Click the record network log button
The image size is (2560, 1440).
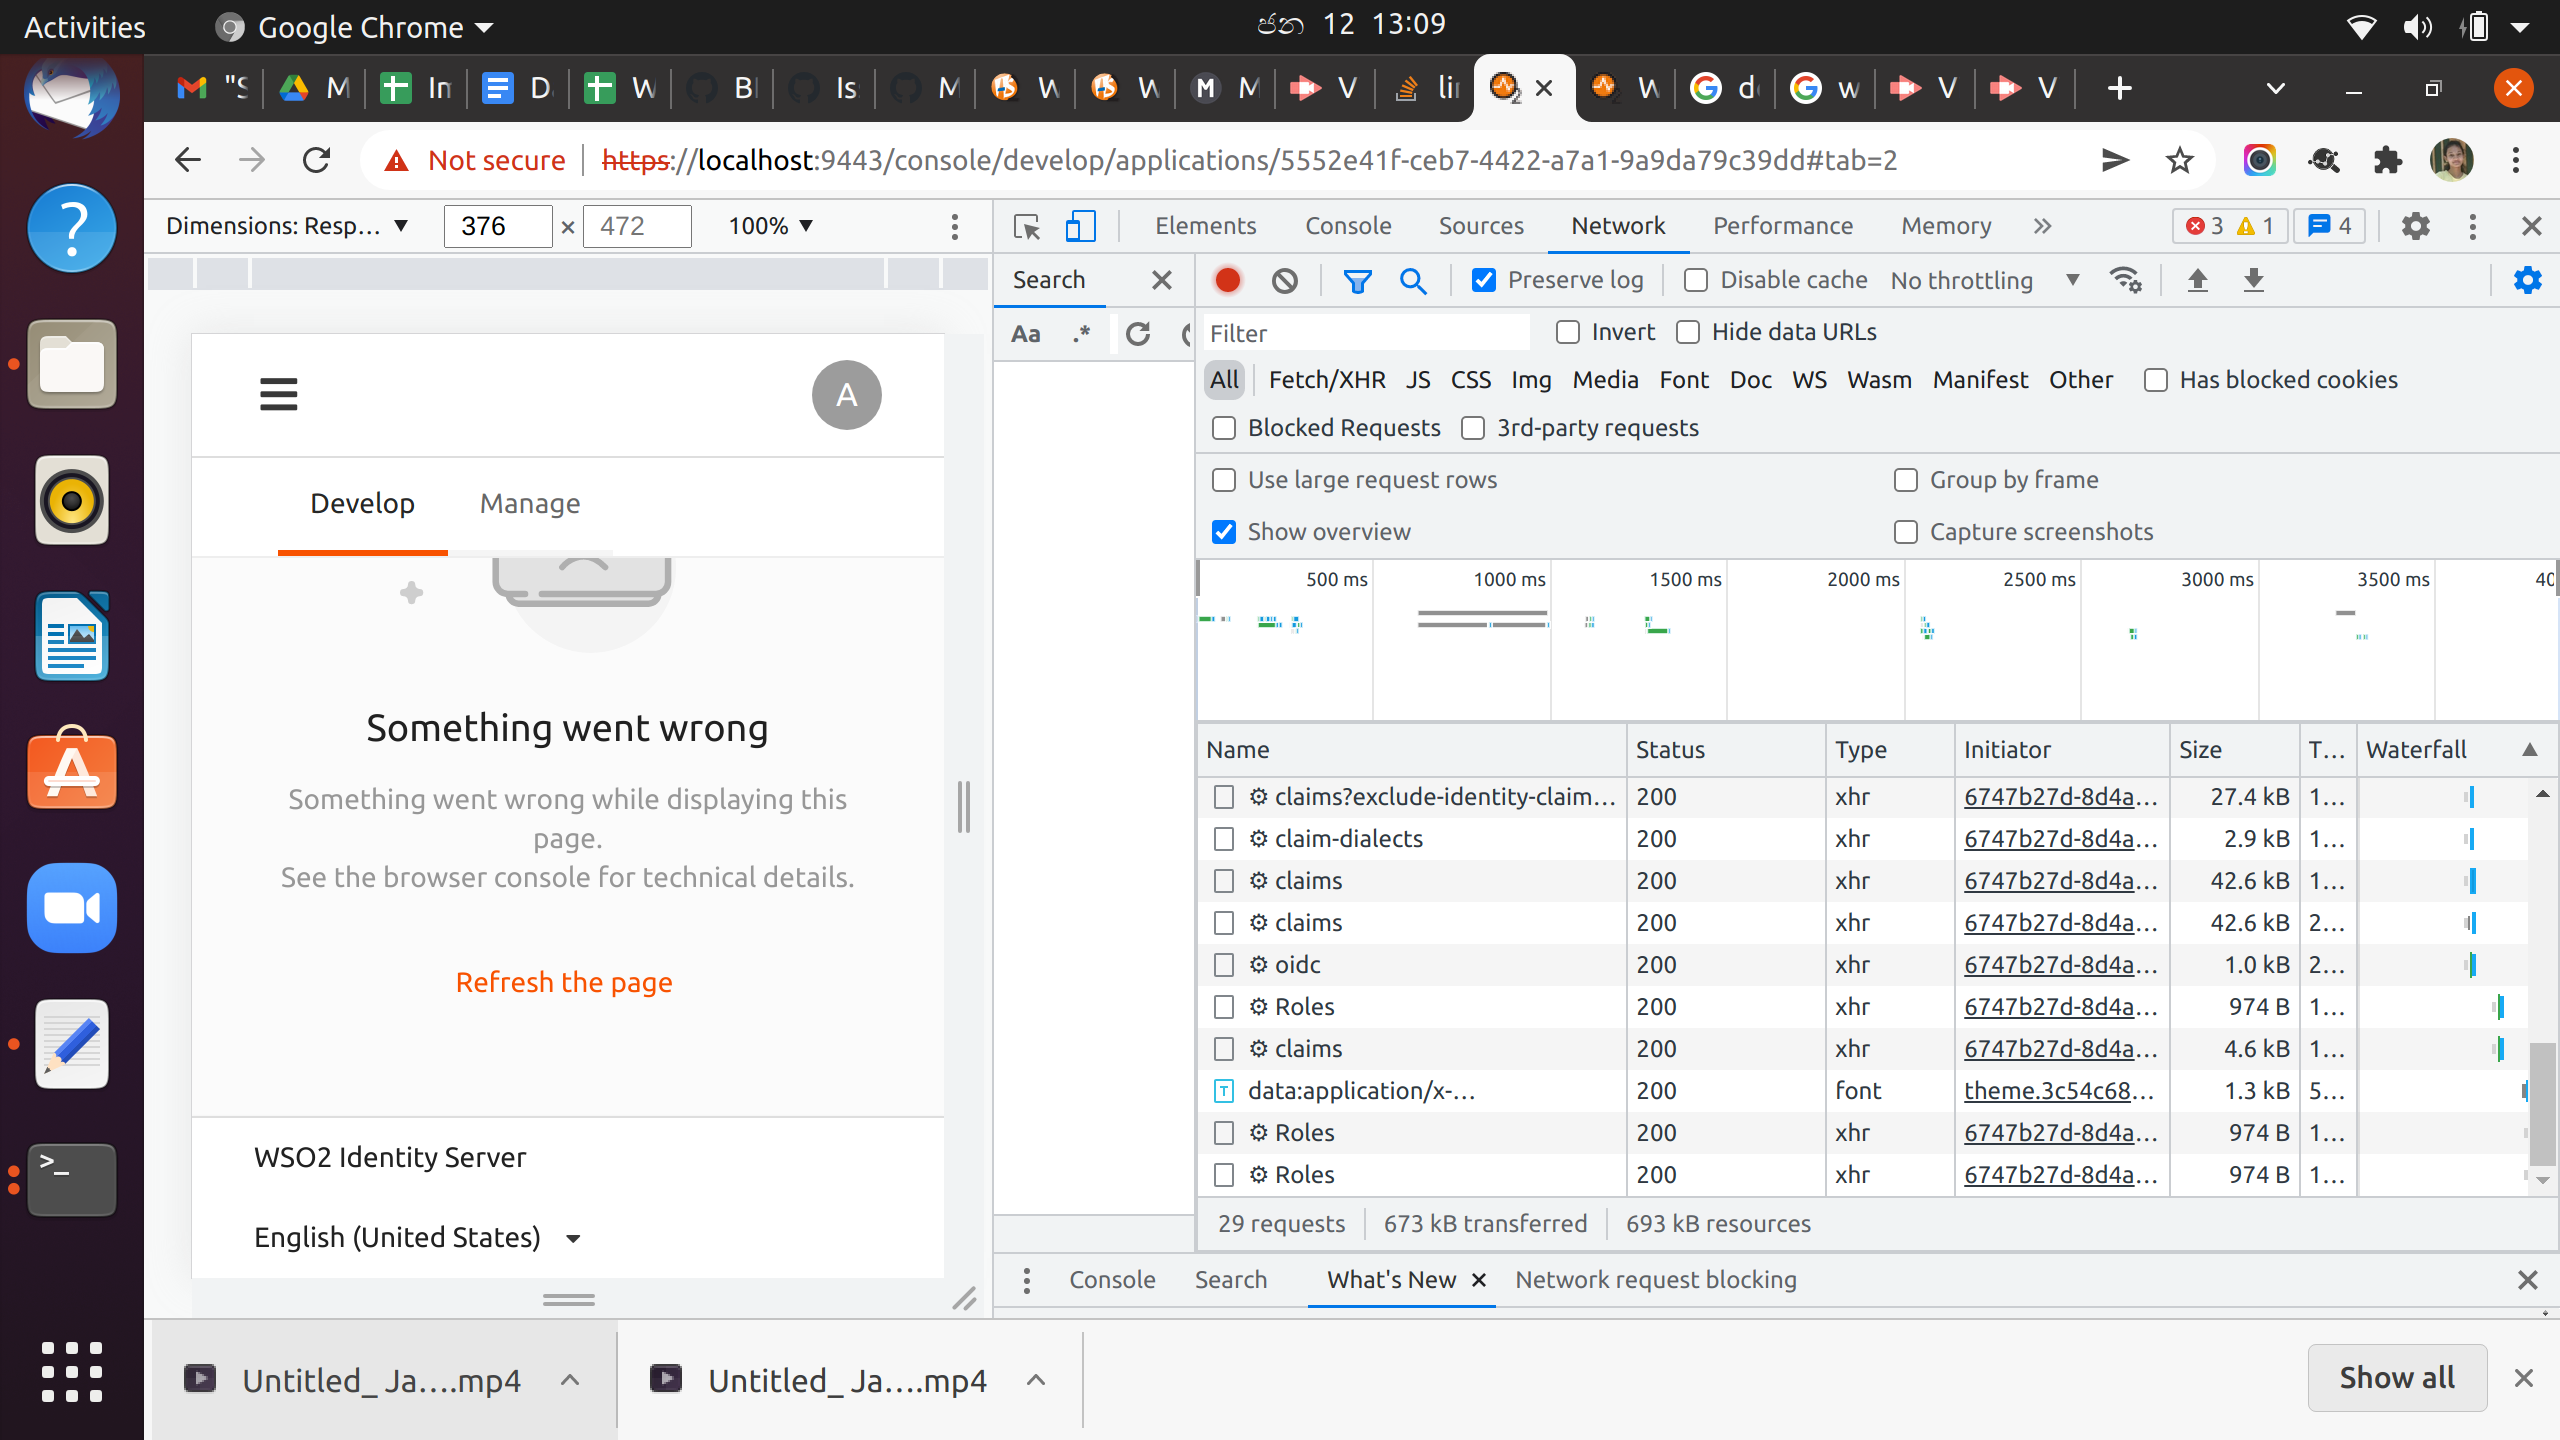tap(1228, 280)
